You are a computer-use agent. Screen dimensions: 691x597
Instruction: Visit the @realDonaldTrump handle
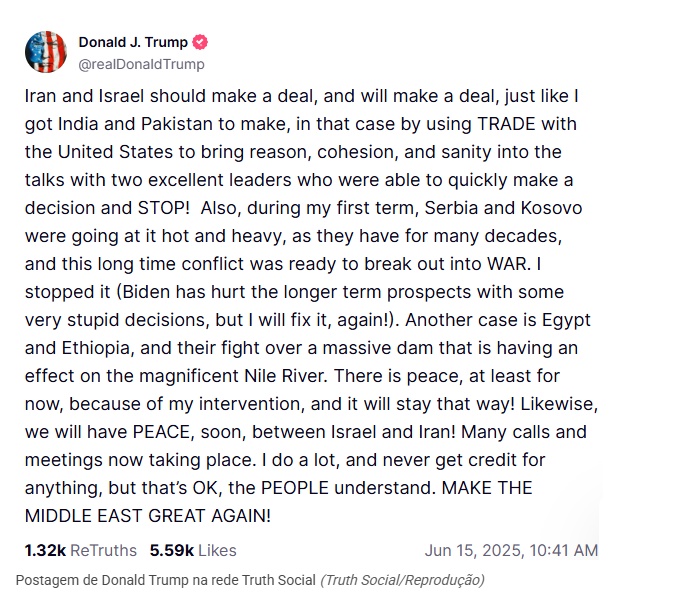pos(141,64)
